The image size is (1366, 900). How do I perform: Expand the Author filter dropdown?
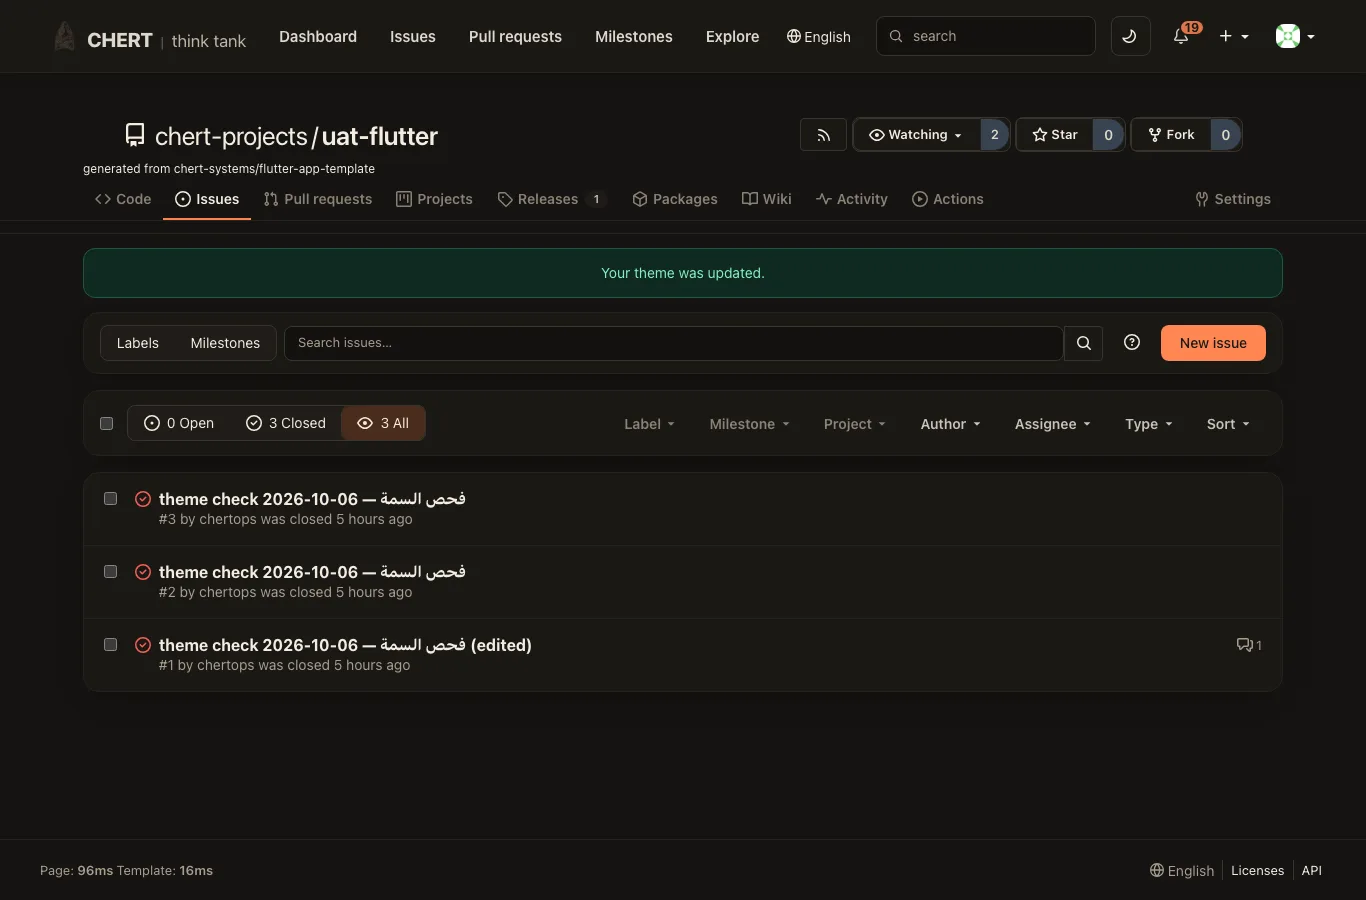point(950,424)
